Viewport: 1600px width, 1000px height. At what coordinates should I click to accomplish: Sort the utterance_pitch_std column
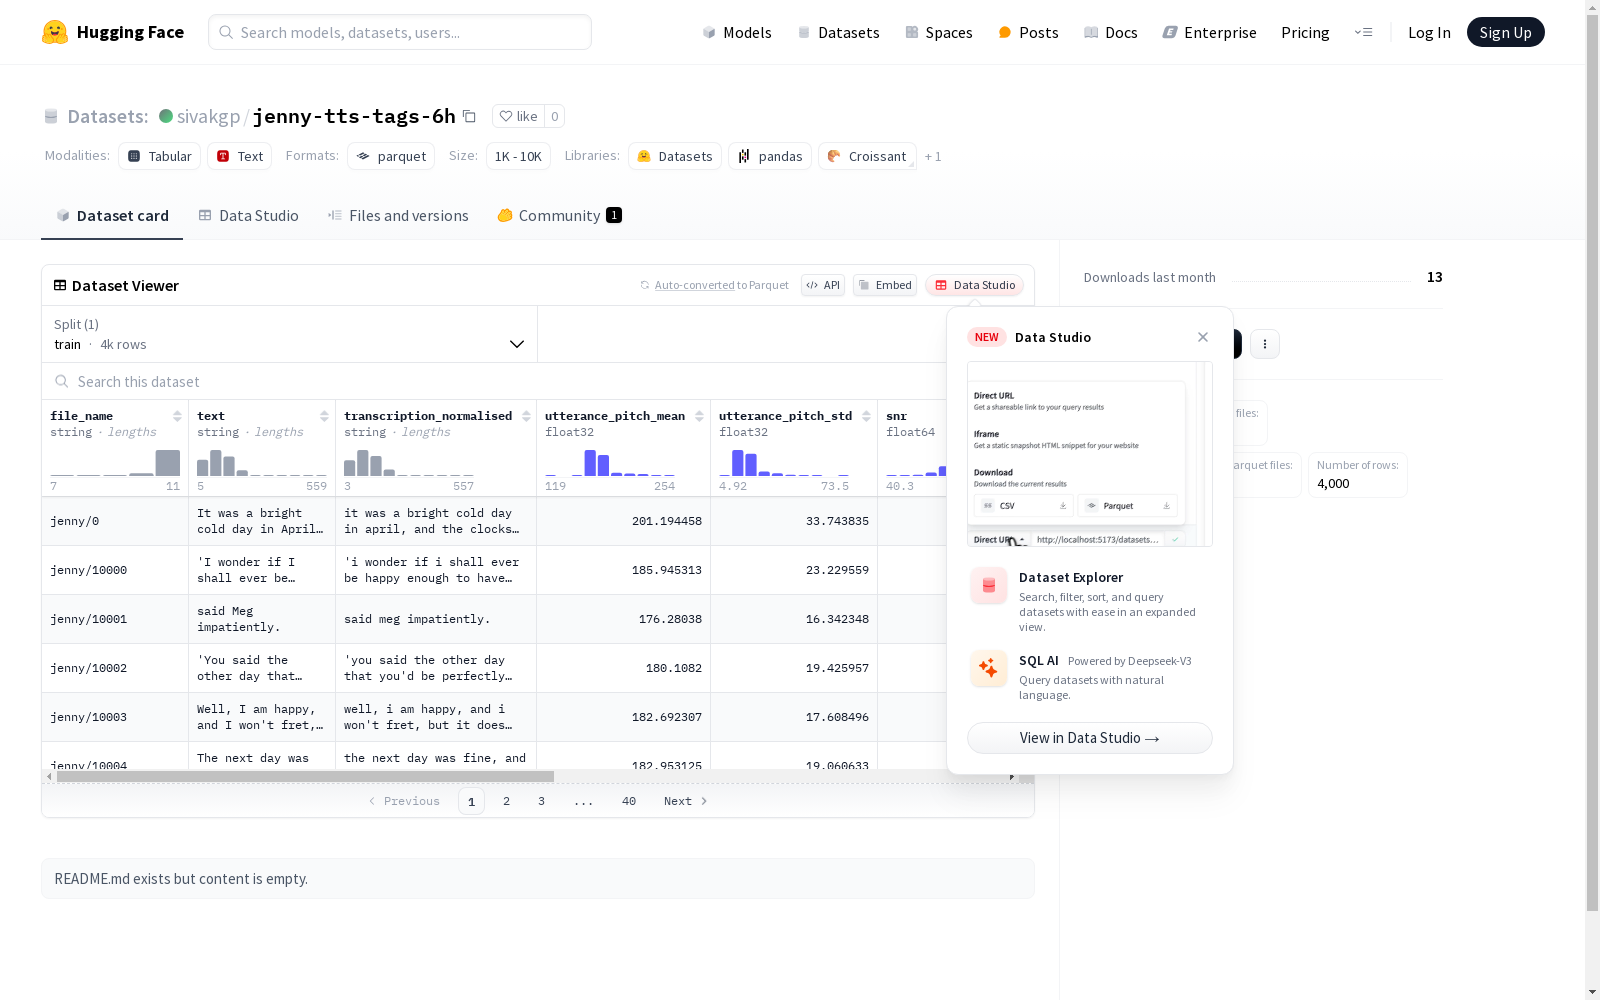(866, 416)
